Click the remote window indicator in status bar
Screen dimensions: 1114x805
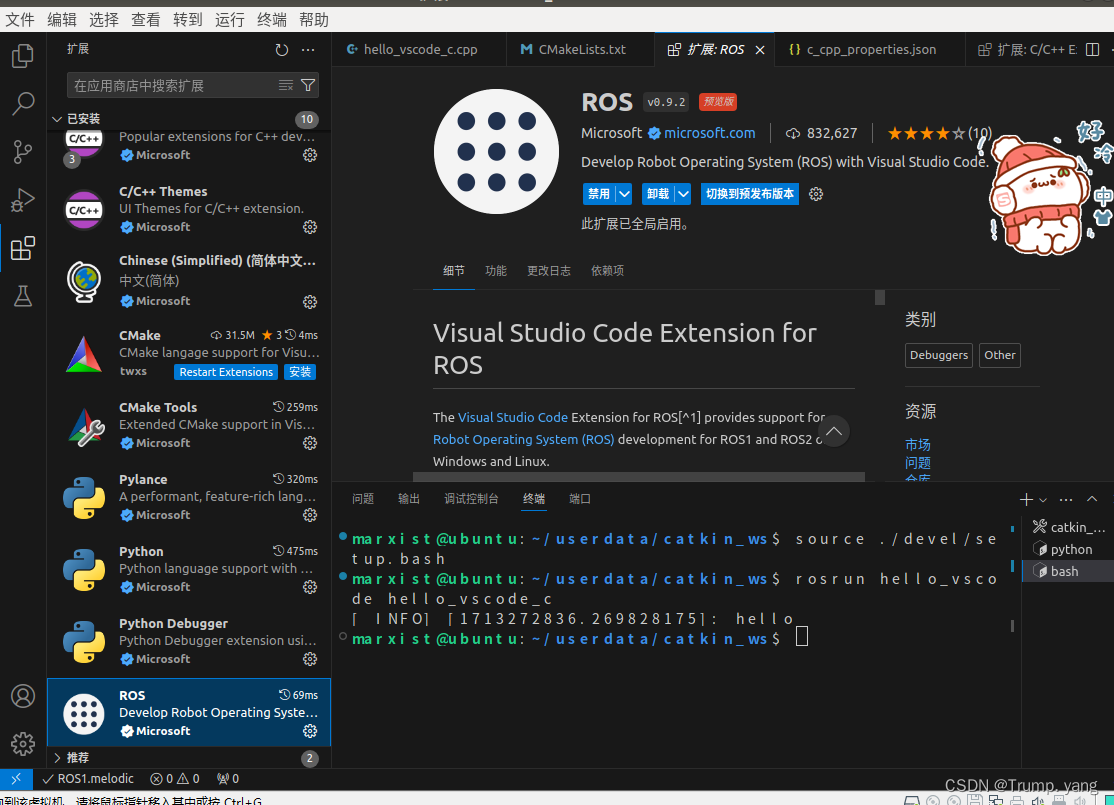point(16,779)
